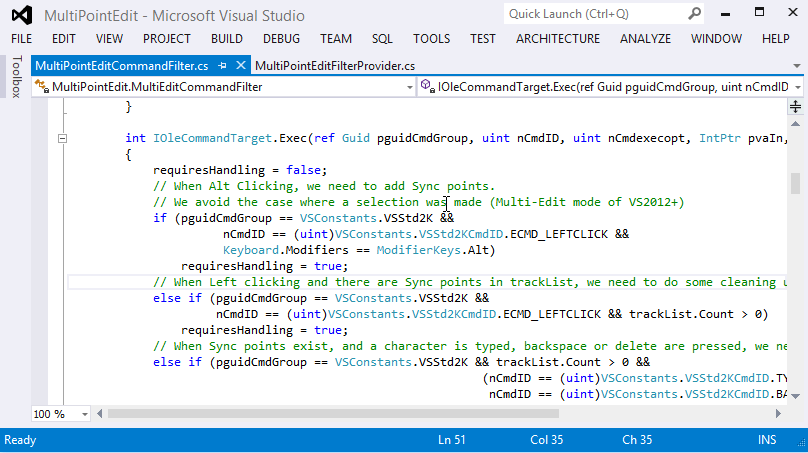Open the IOleCommandTarget.Exec member dropdown
This screenshot has height=453, width=808.
pyautogui.click(x=797, y=87)
